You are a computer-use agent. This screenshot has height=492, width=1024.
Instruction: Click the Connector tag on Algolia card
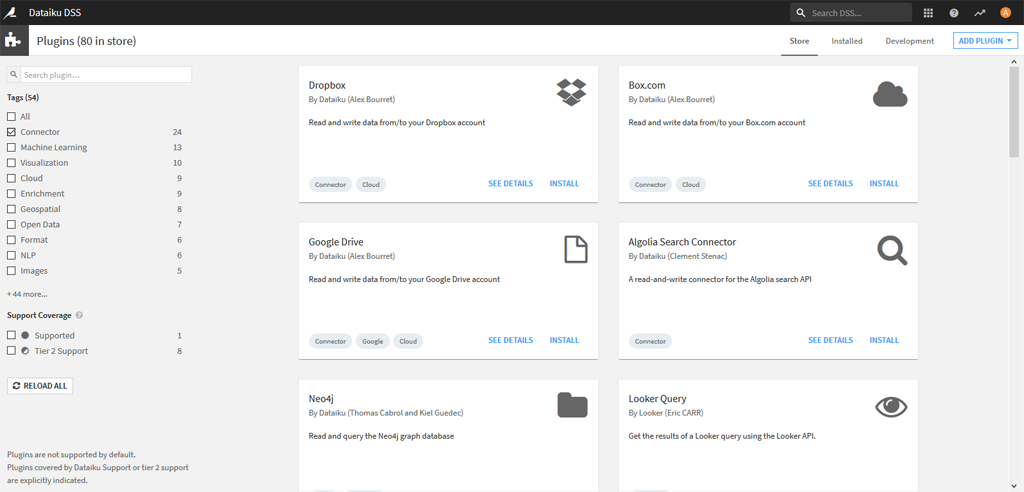(650, 341)
